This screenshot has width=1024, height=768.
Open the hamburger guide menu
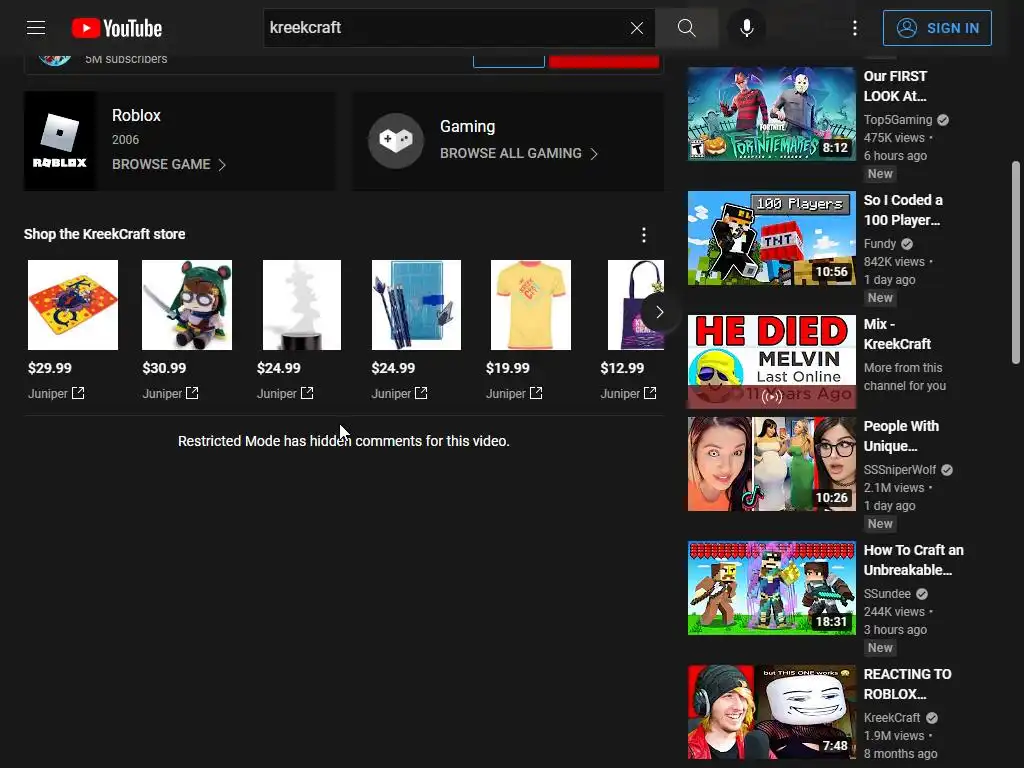tap(36, 27)
